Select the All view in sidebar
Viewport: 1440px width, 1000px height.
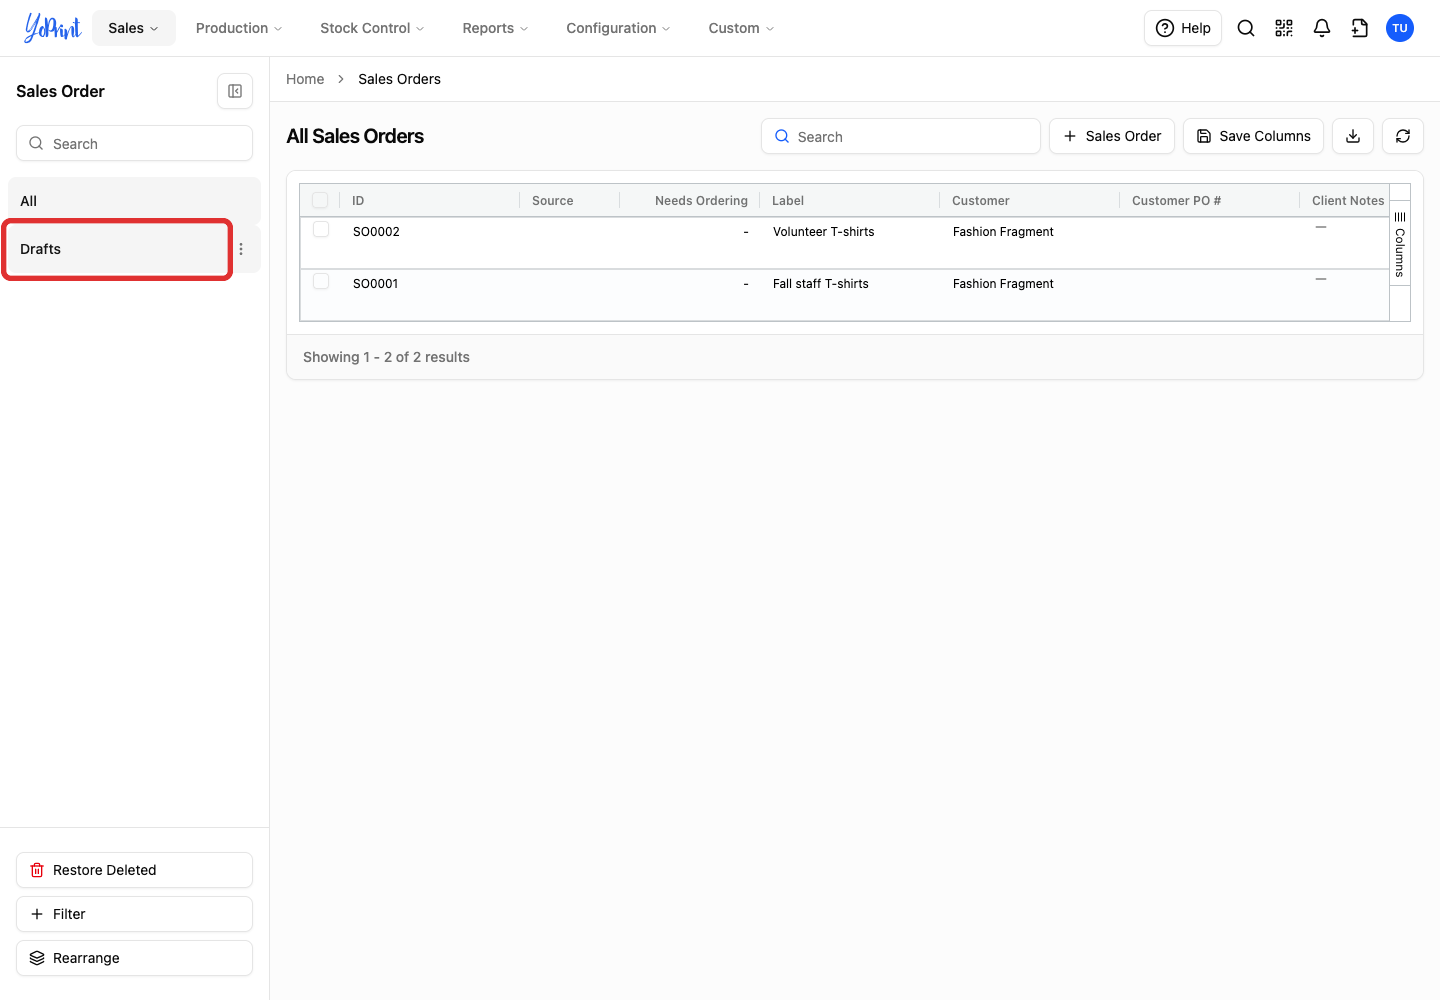click(x=134, y=201)
